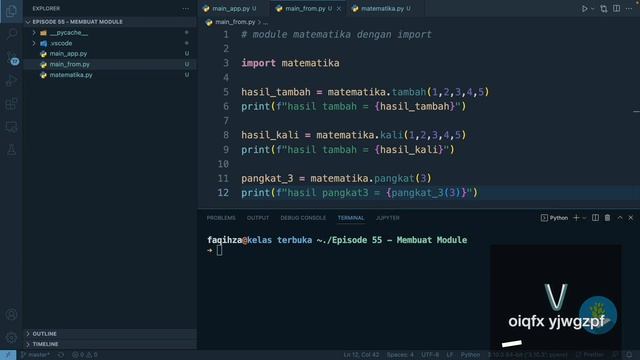Viewport: 640px width, 360px height.
Task: Select the main_from.py editor tab
Action: pos(309,9)
